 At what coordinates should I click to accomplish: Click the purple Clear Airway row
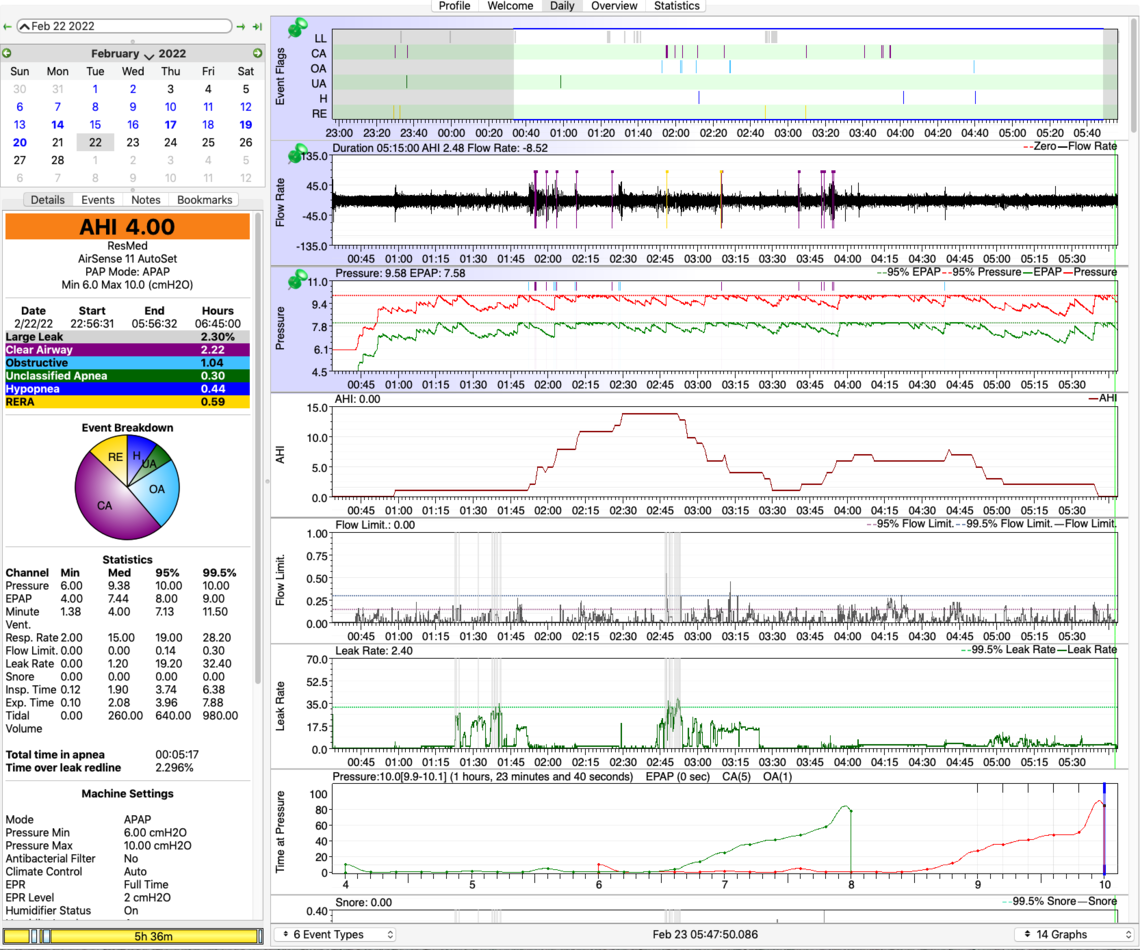click(x=127, y=350)
